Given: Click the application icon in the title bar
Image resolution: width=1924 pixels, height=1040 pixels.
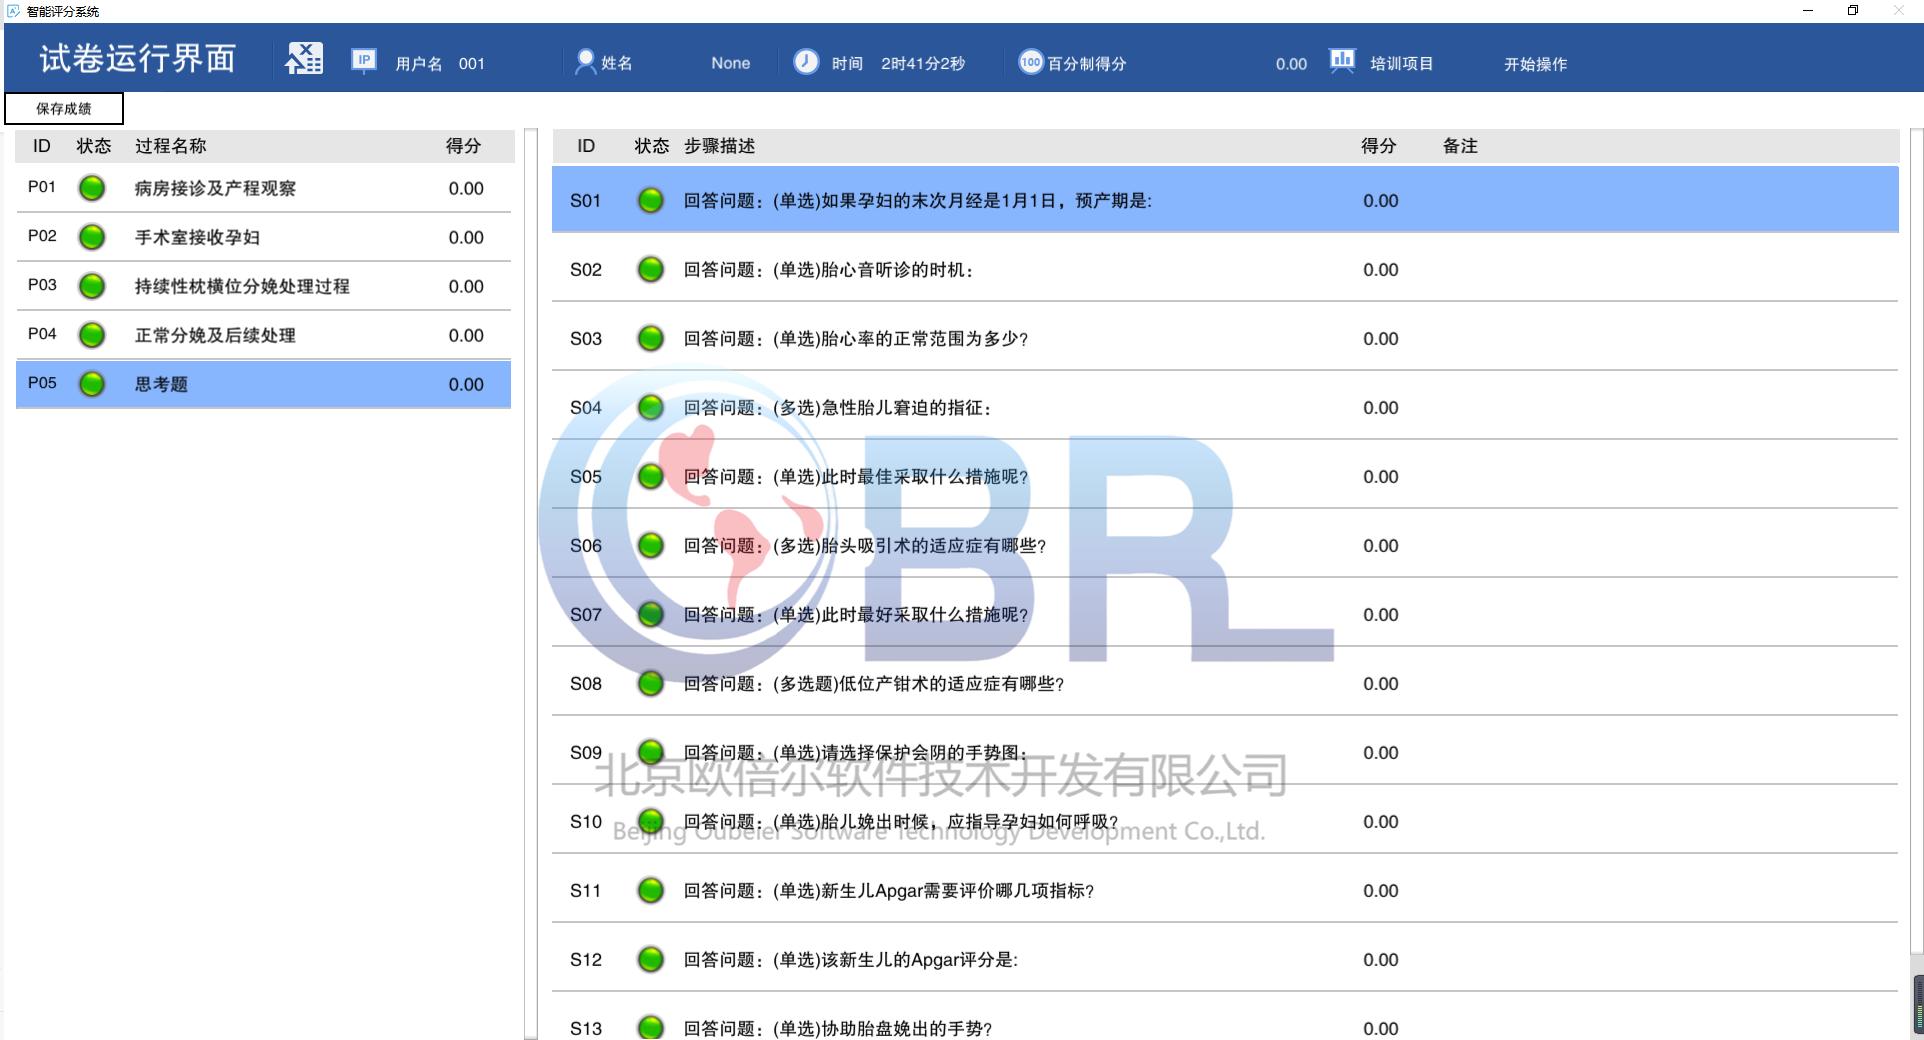Looking at the screenshot, I should click(11, 11).
